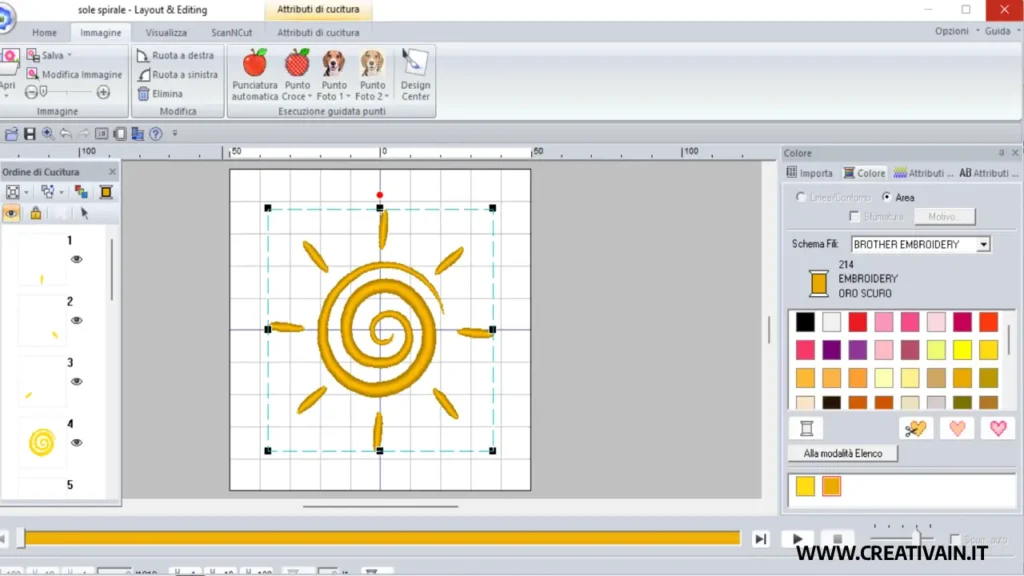Viewport: 1024px width, 576px height.
Task: Click the pink heart icon below palette
Action: tap(998, 428)
